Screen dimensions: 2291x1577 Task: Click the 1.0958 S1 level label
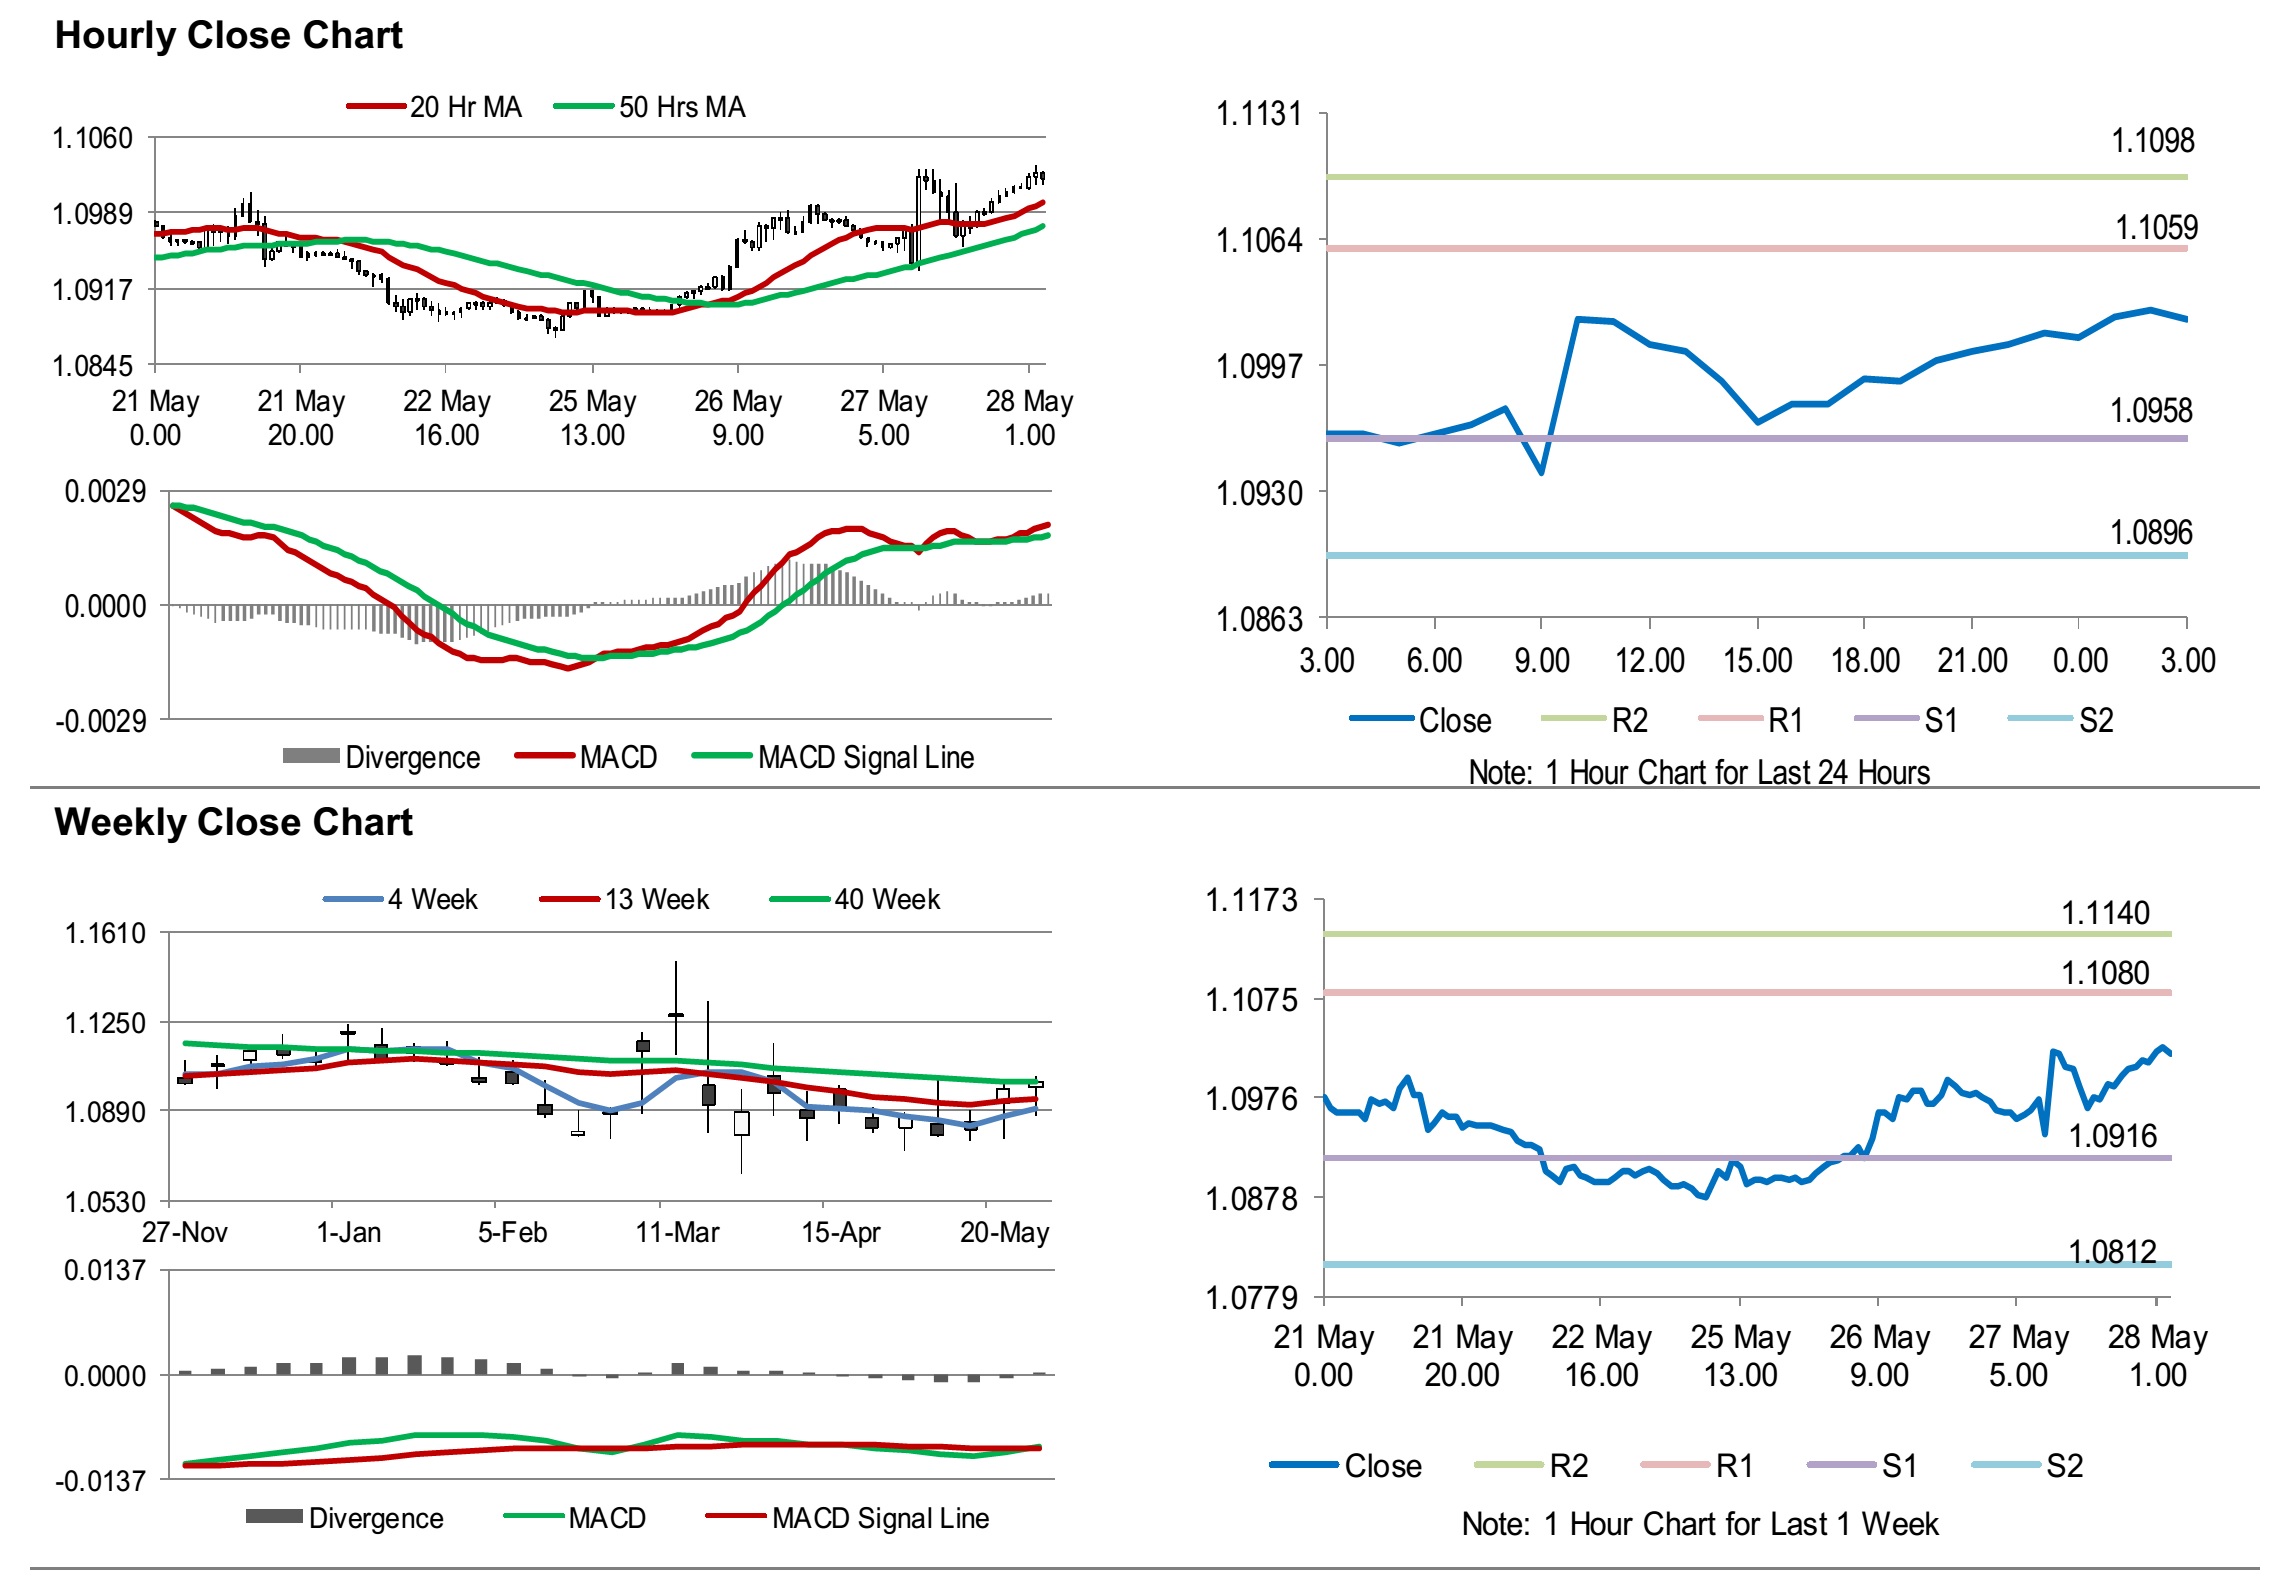tap(2150, 411)
